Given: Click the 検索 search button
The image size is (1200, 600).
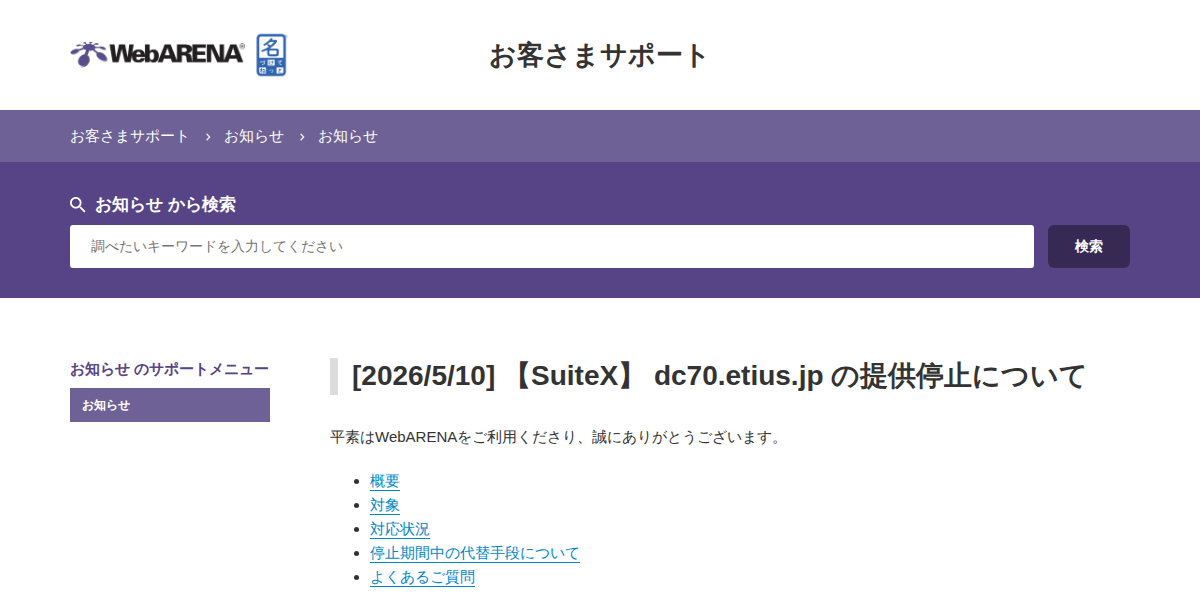Looking at the screenshot, I should pyautogui.click(x=1089, y=246).
